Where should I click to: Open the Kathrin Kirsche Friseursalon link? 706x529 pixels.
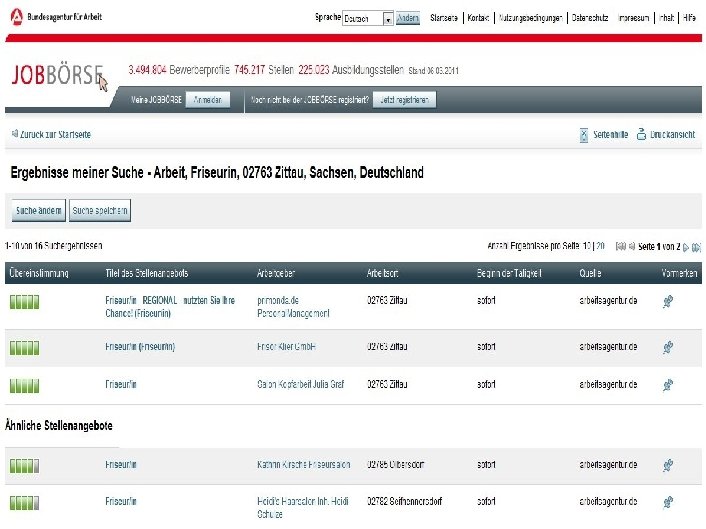pos(303,465)
